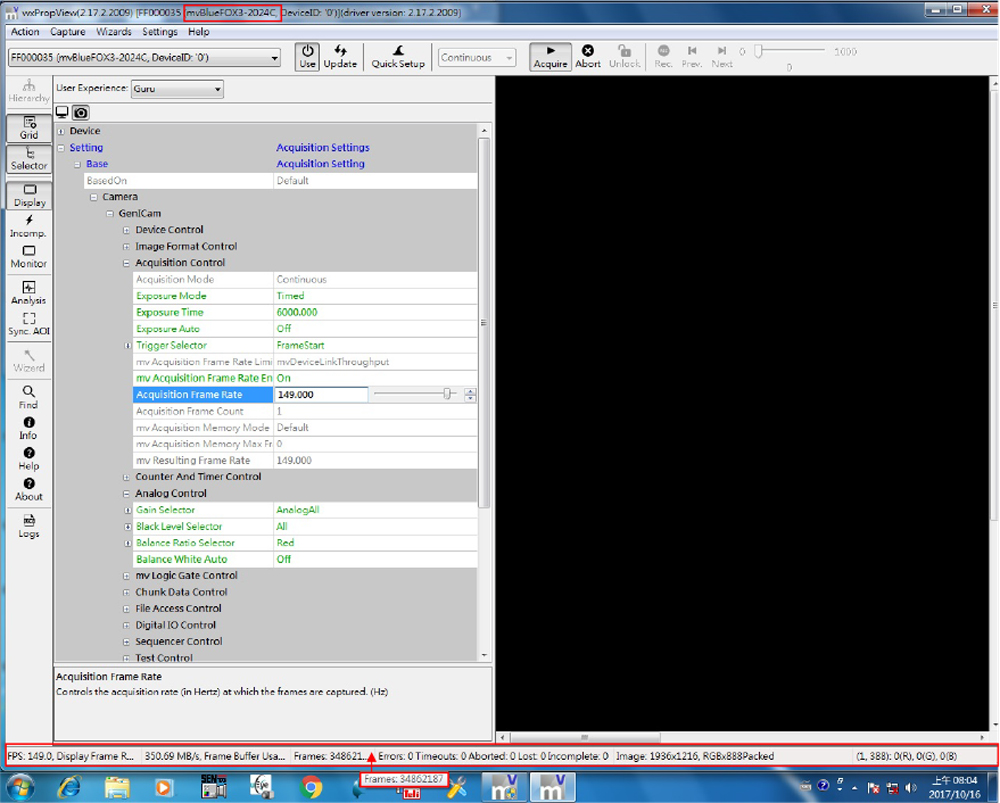
Task: Click the Acquisition Frame Rate value field
Action: pos(320,395)
